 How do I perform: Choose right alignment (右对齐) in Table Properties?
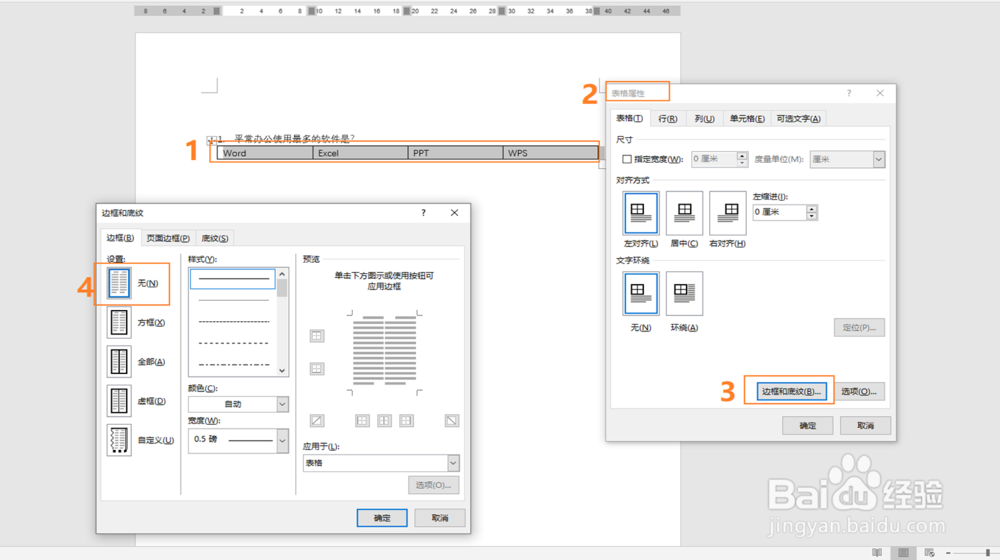(x=728, y=213)
